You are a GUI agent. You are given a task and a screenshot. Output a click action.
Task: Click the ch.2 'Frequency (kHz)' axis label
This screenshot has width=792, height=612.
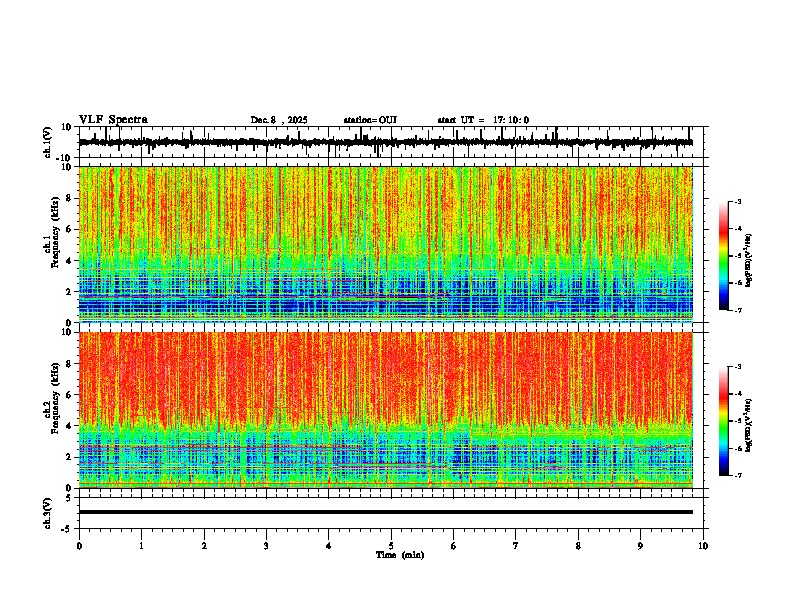pyautogui.click(x=55, y=398)
